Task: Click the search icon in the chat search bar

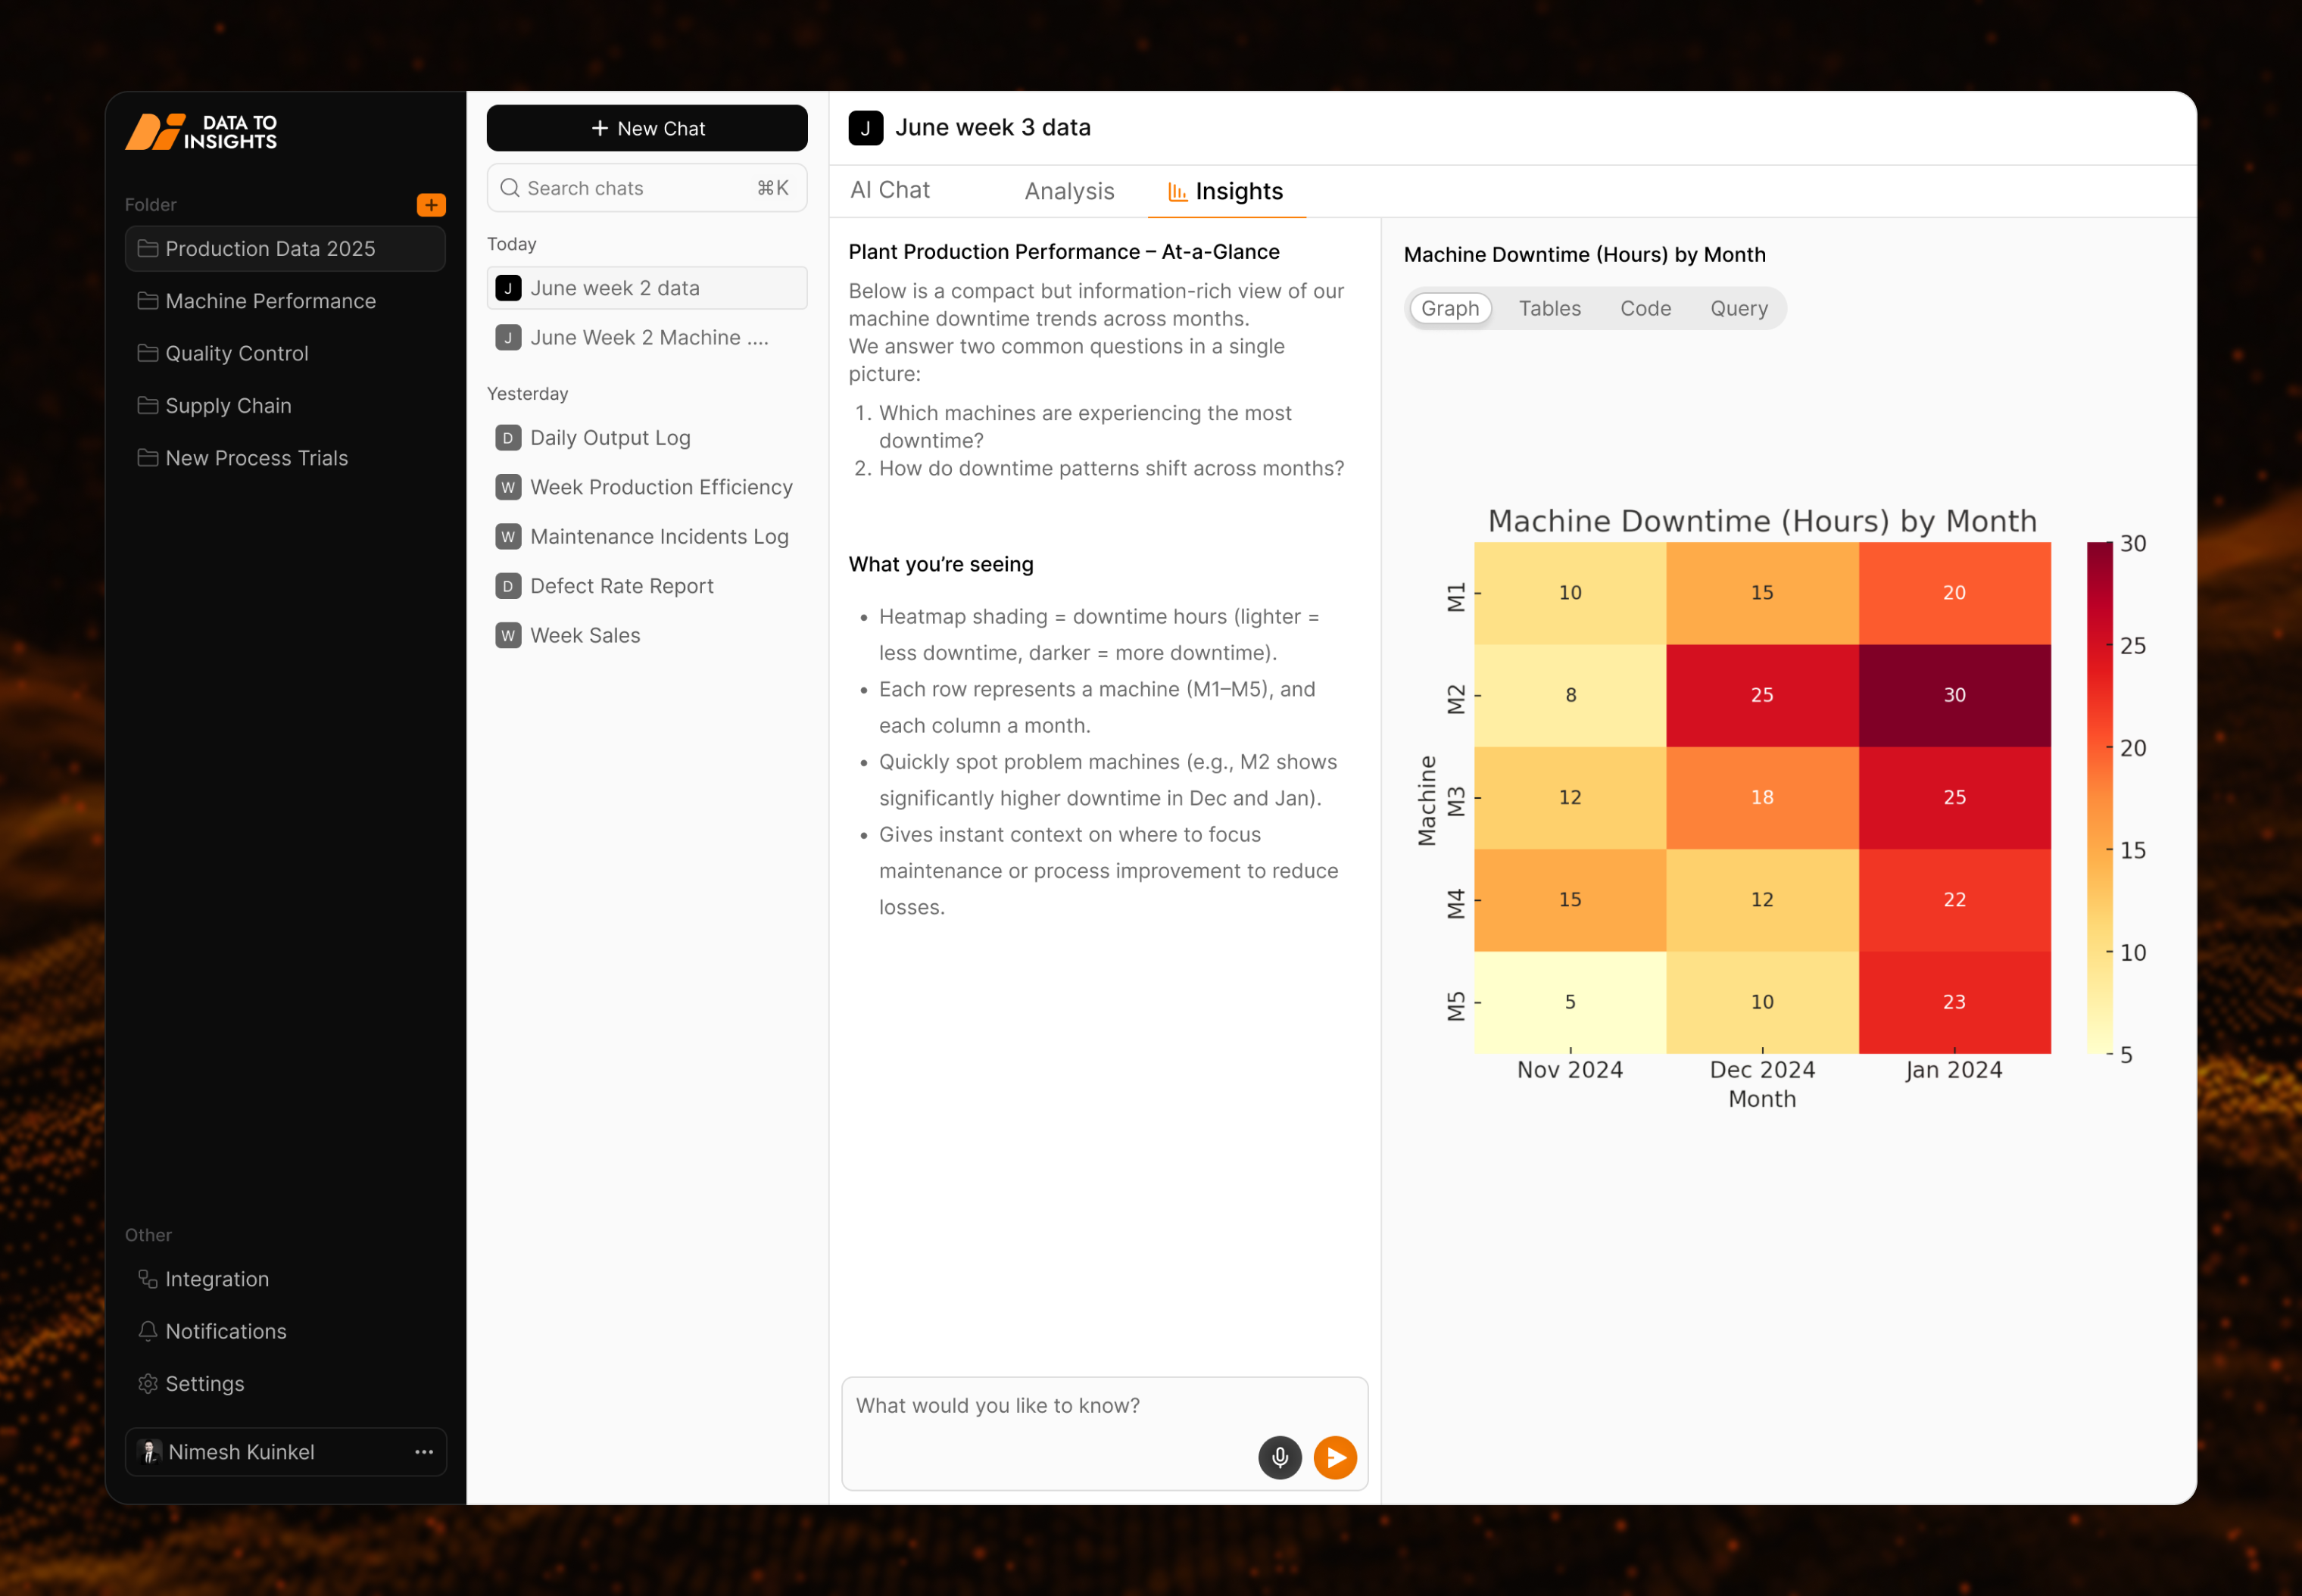Action: [510, 188]
